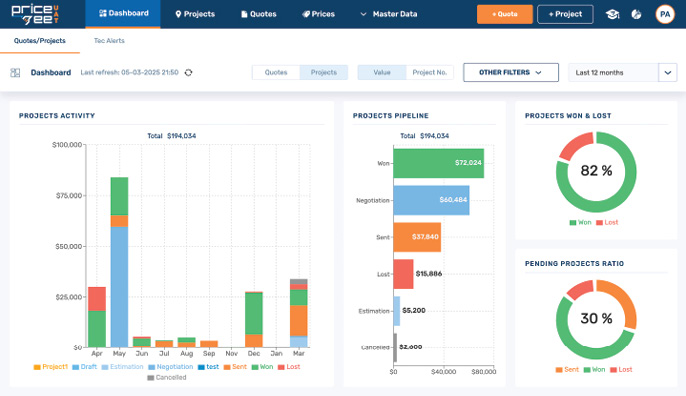The image size is (686, 396).
Task: Toggle Lost legend under Projects Won & Lost
Action: click(607, 222)
